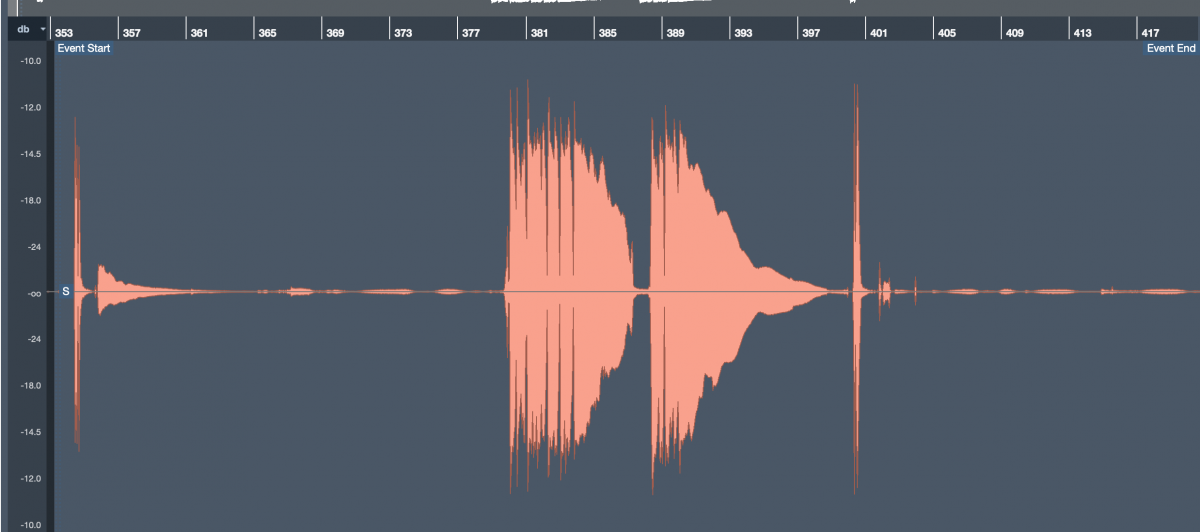Click ruler position 381

[539, 33]
